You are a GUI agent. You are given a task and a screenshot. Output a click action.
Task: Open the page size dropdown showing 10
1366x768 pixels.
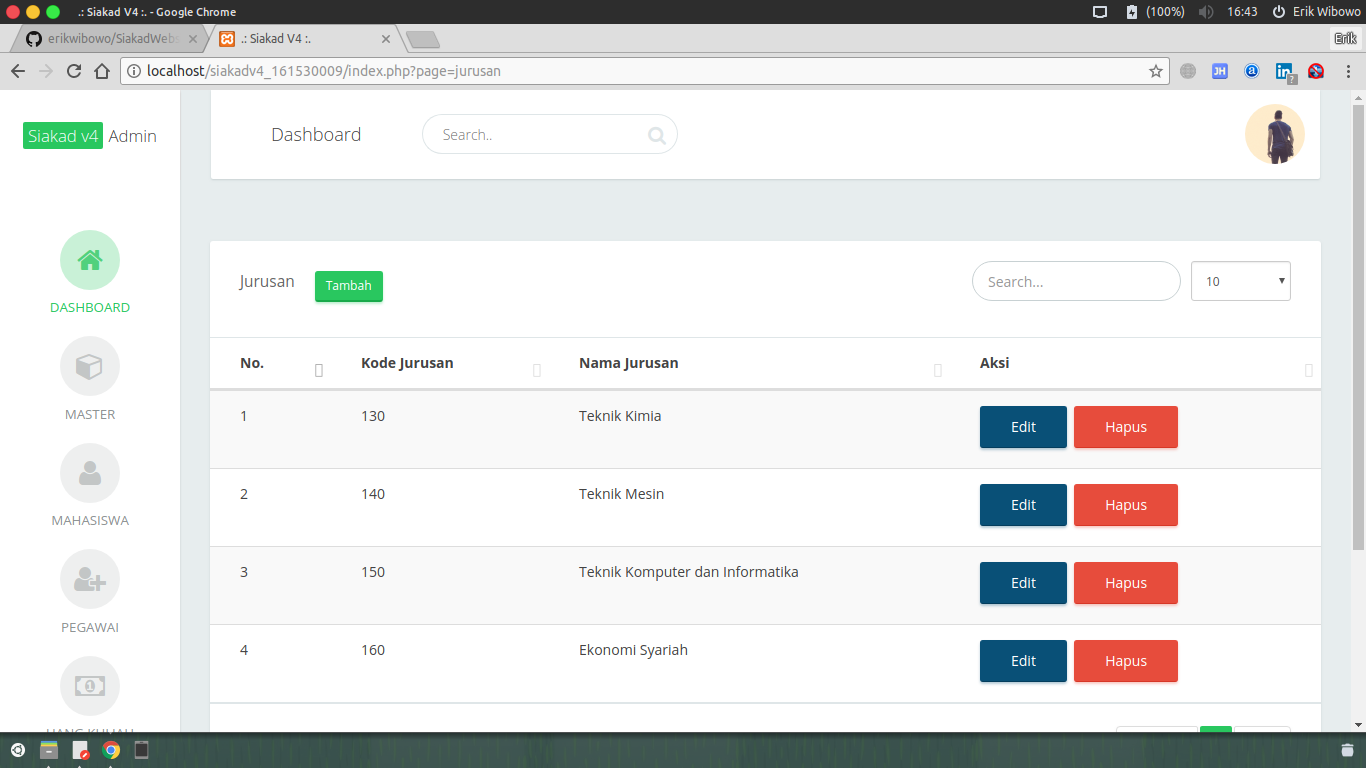pyautogui.click(x=1240, y=281)
